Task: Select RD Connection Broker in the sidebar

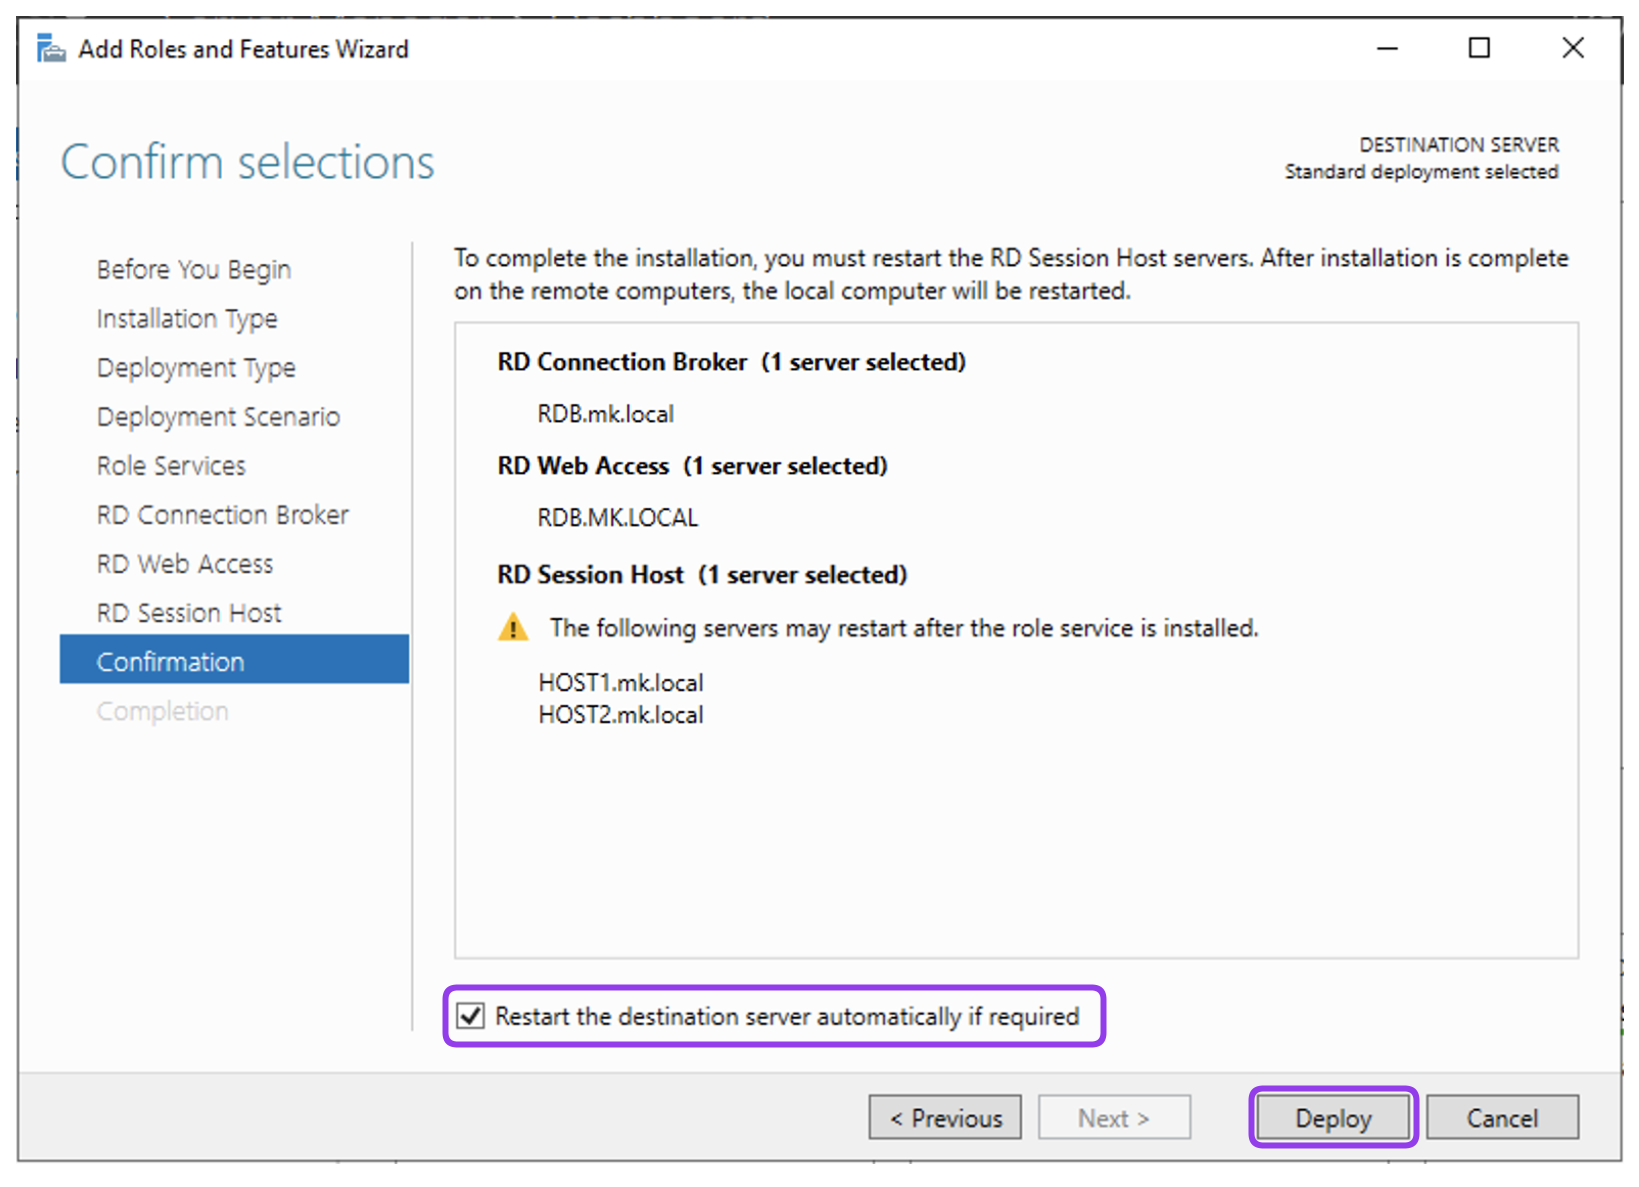Action: (x=223, y=515)
